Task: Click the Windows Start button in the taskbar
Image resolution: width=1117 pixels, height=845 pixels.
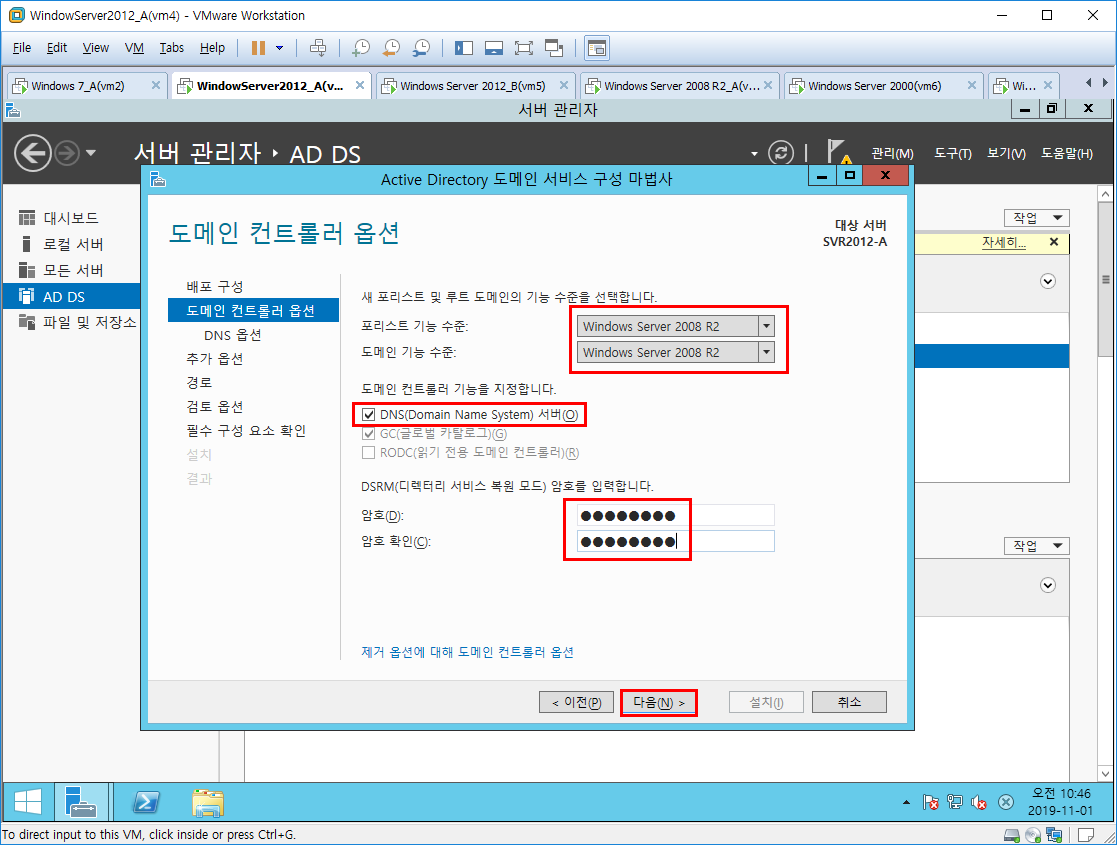Action: tap(28, 803)
